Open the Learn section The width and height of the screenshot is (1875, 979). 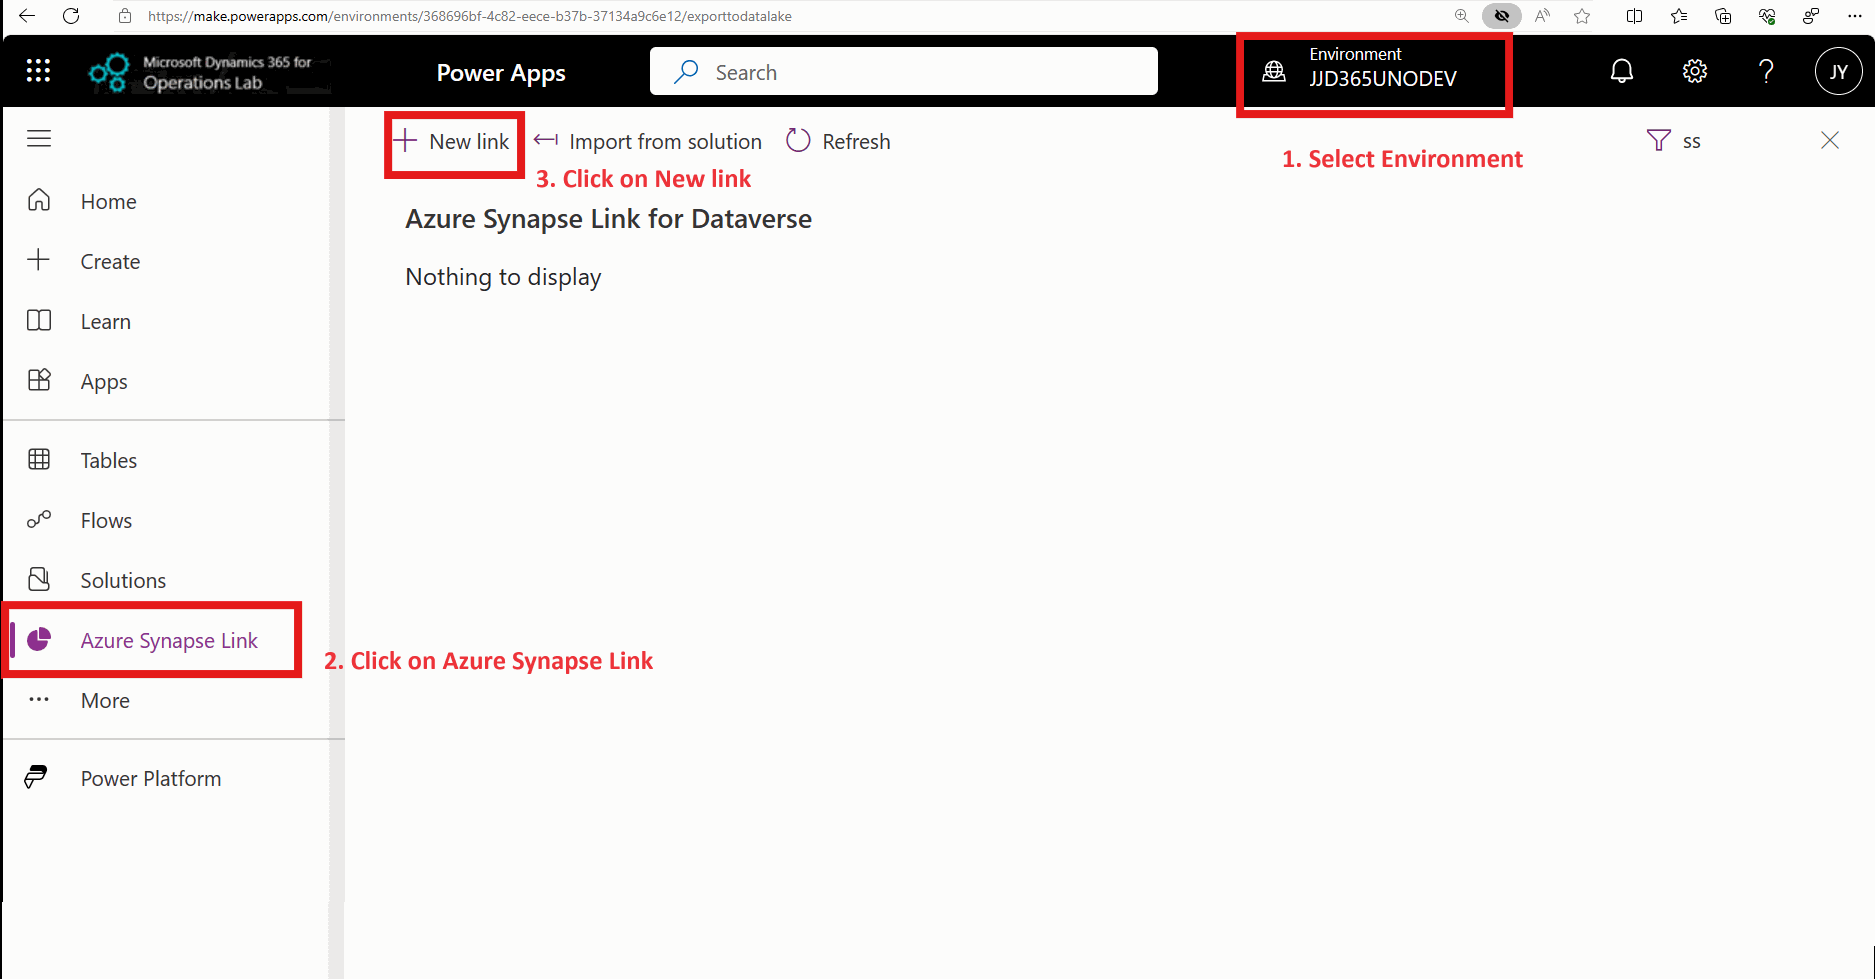click(105, 321)
